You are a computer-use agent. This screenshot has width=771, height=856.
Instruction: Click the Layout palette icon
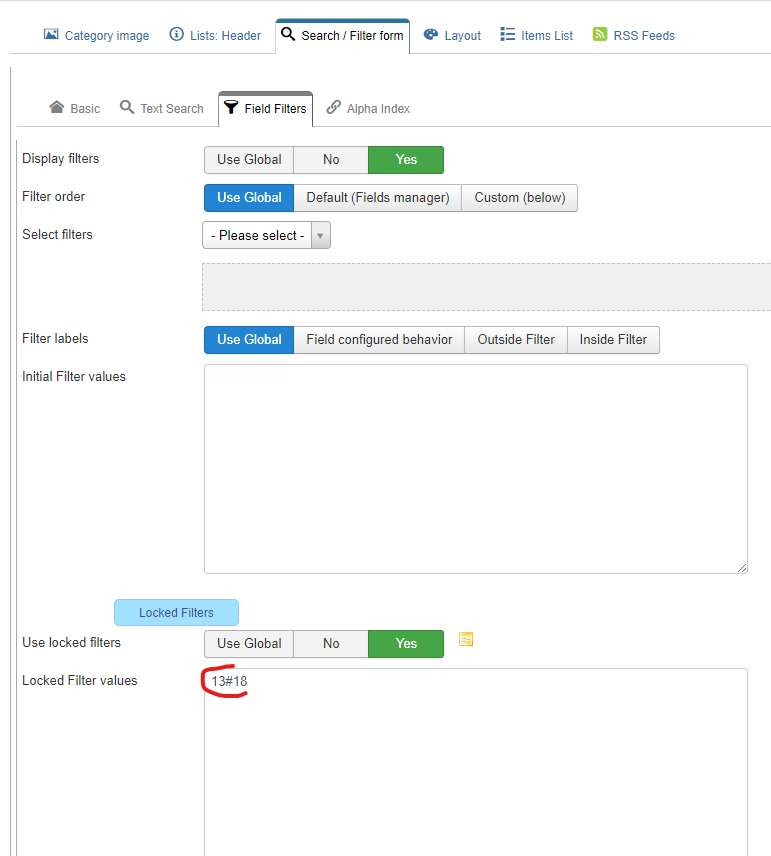click(431, 34)
